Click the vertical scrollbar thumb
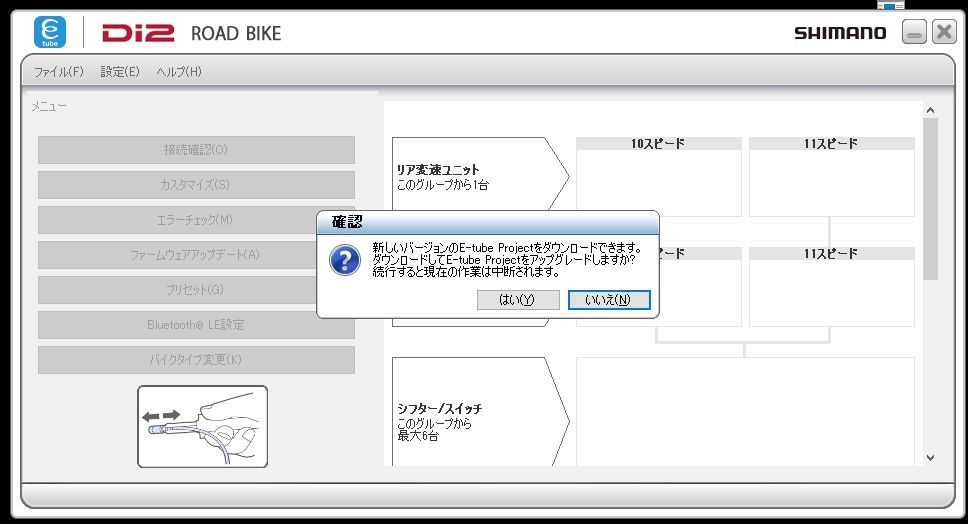968x524 pixels. pyautogui.click(x=930, y=199)
